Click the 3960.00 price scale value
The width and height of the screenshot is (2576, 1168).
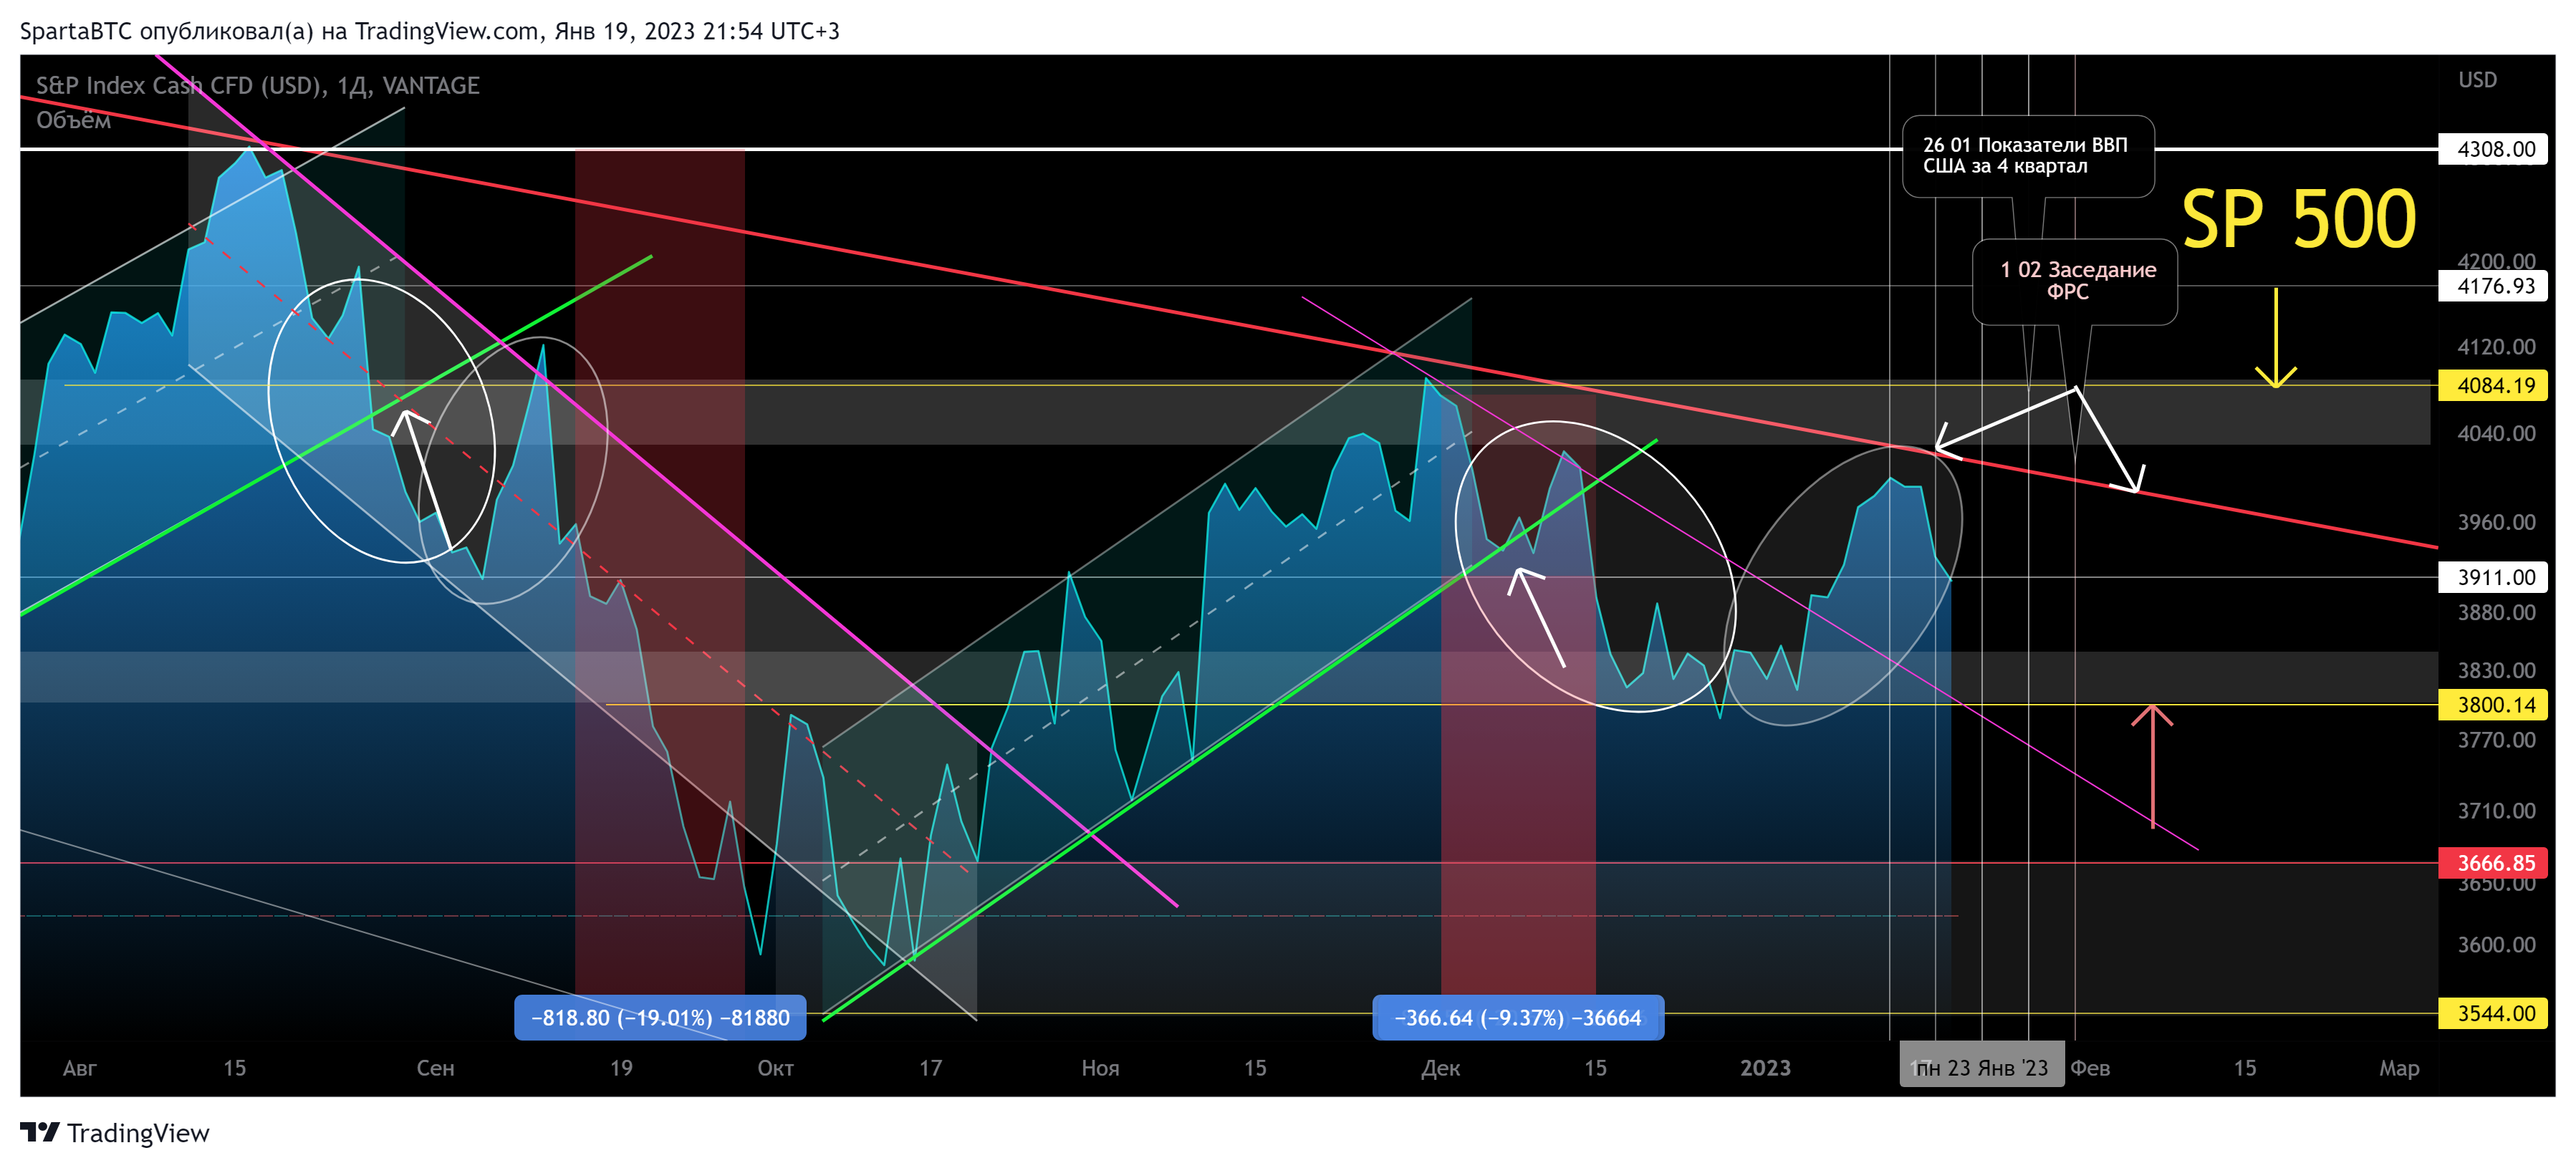pyautogui.click(x=2496, y=522)
